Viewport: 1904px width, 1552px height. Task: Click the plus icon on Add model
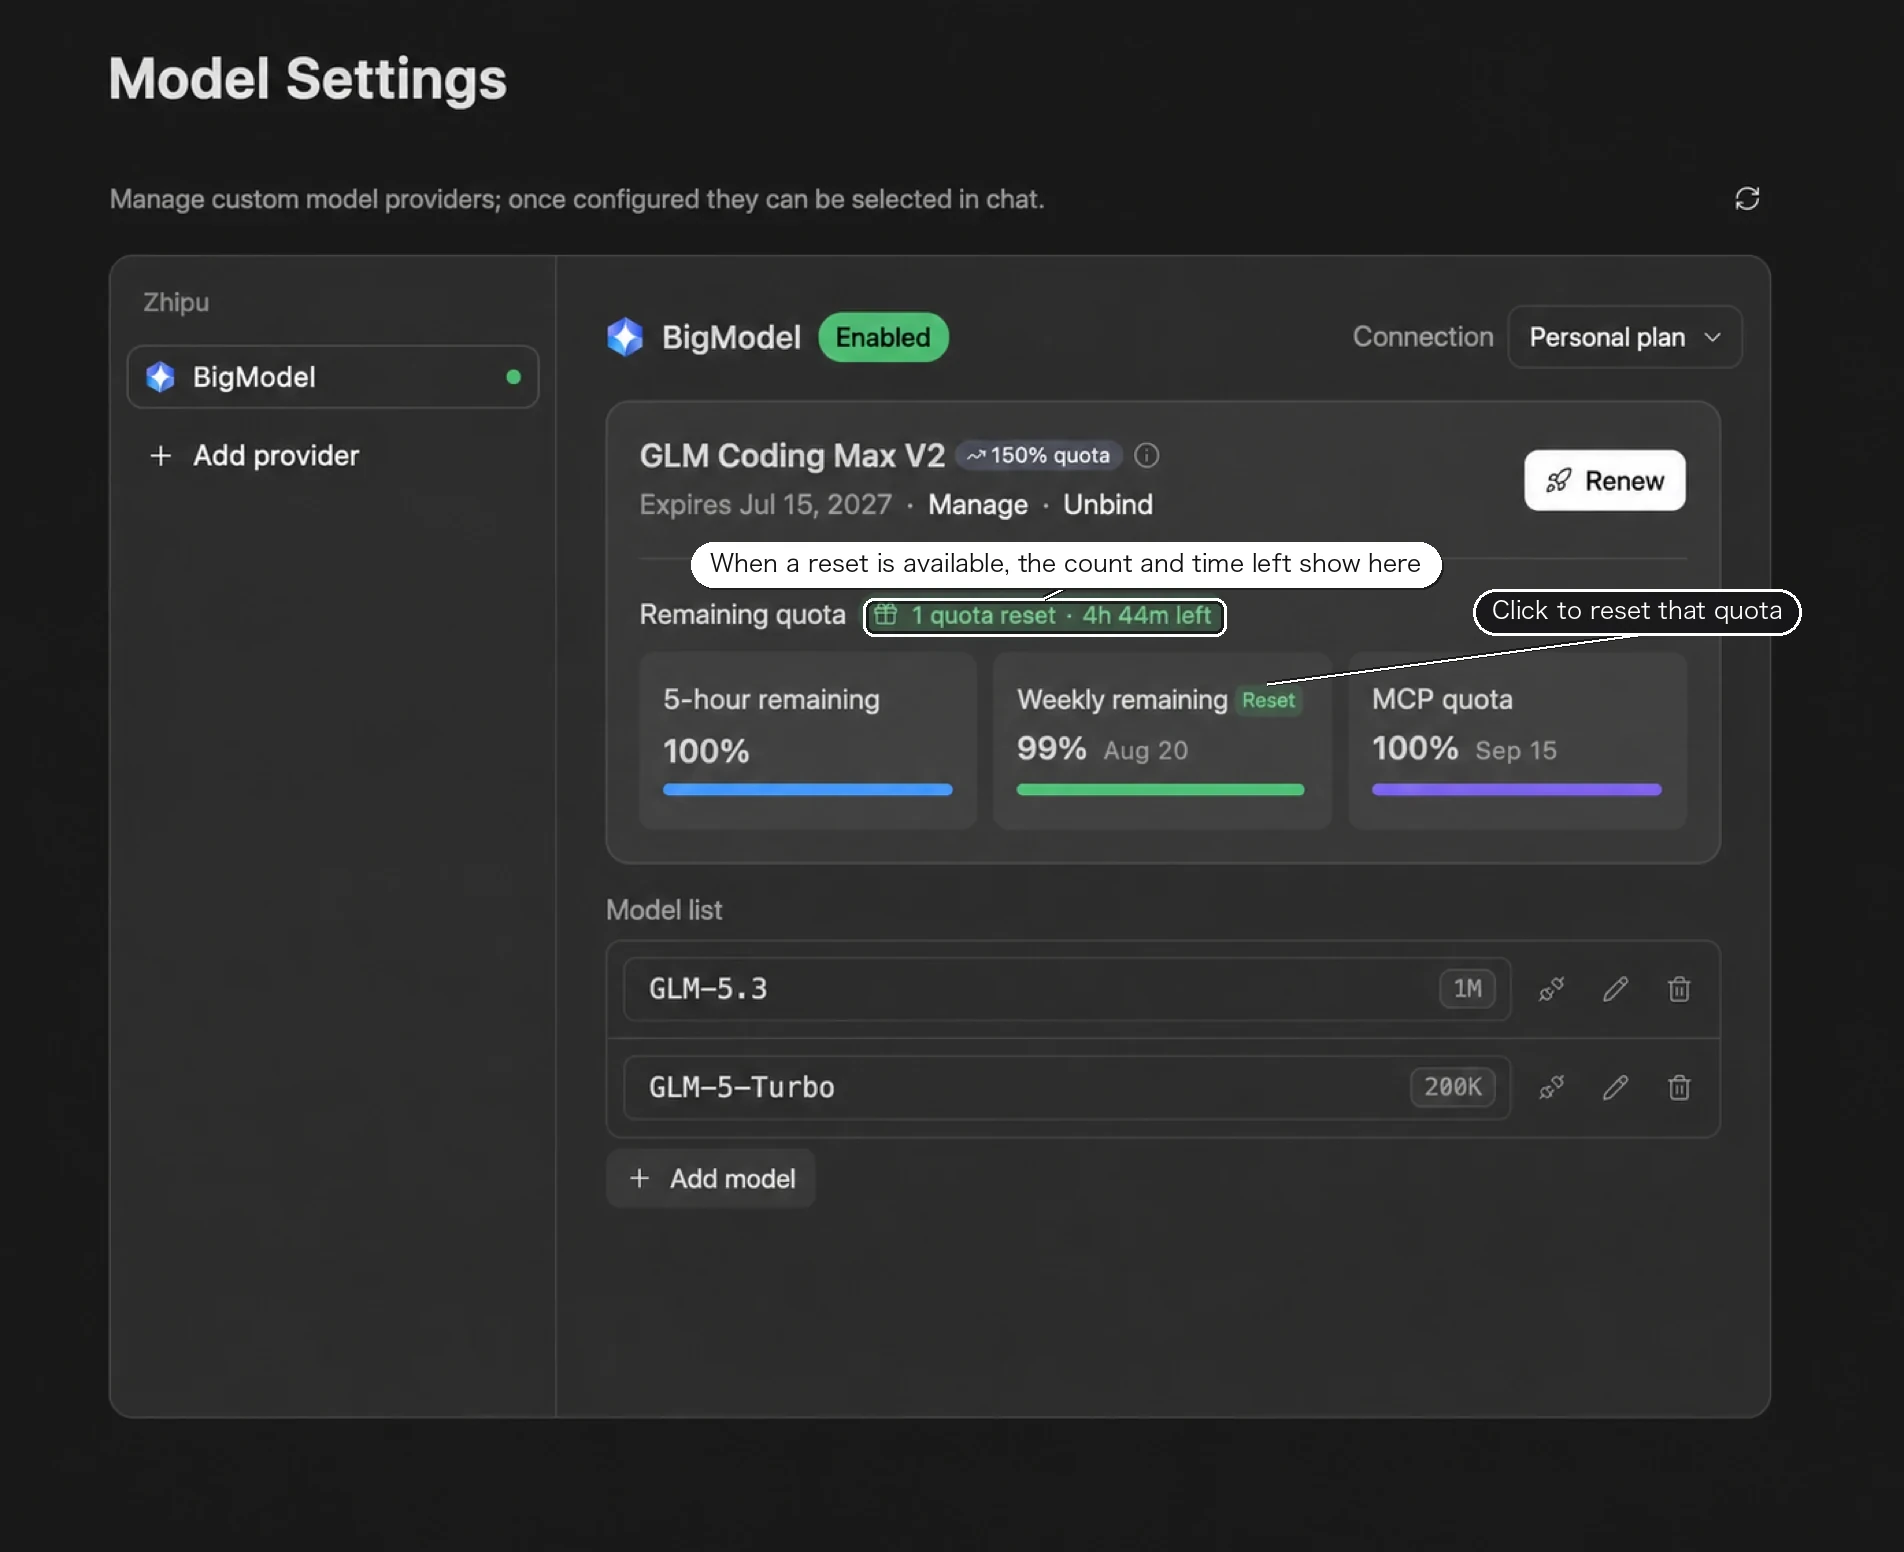[640, 1178]
